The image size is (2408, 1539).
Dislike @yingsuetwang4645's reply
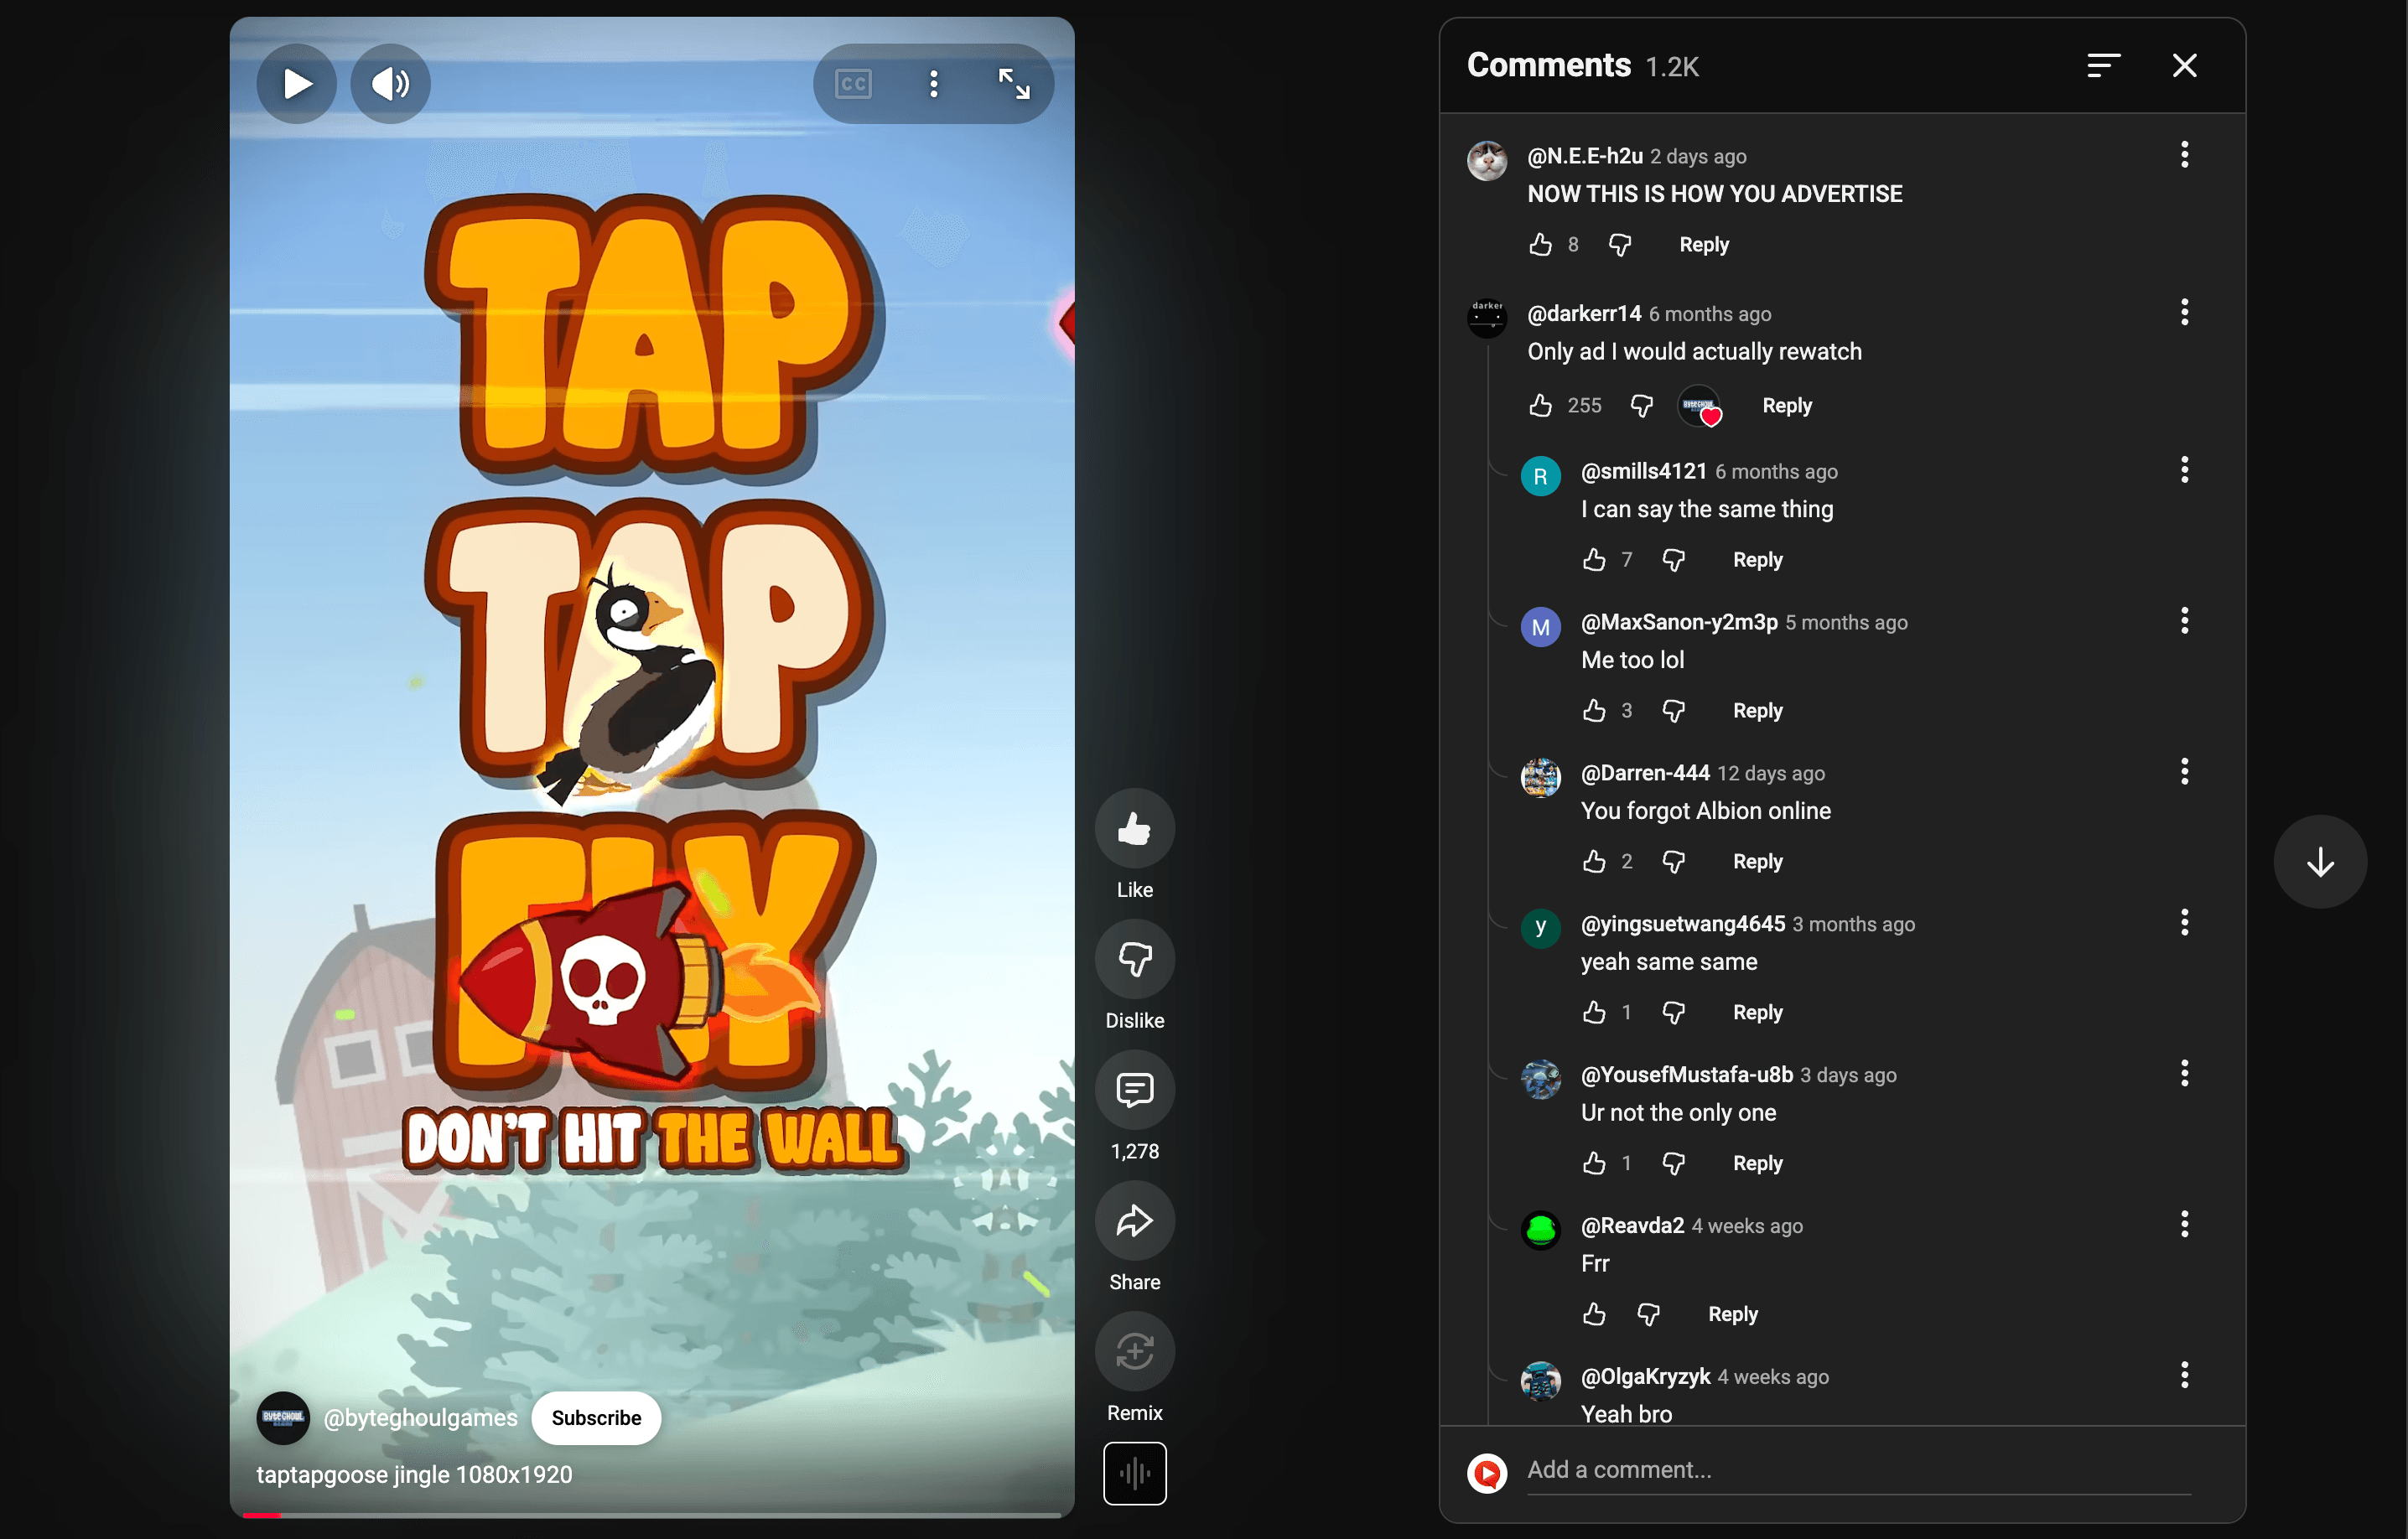tap(1673, 1012)
